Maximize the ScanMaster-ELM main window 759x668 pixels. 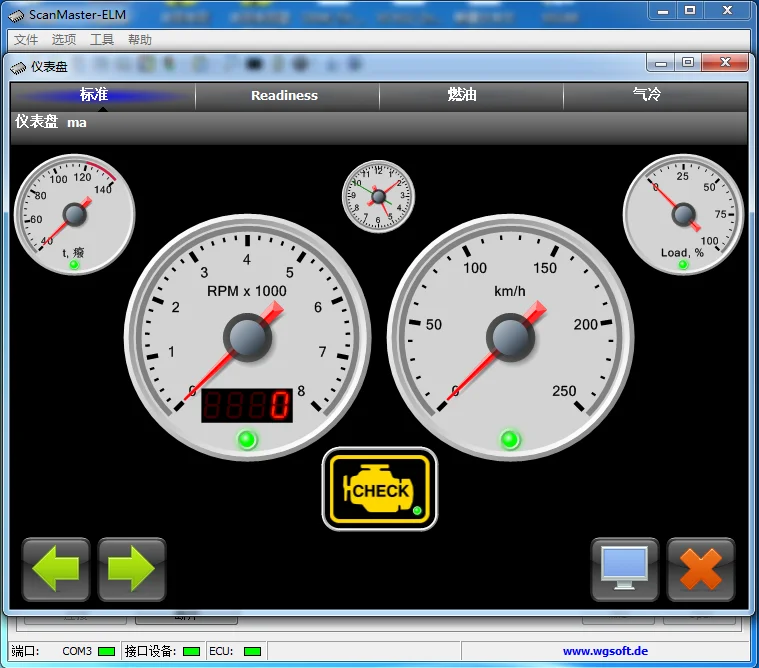point(690,11)
